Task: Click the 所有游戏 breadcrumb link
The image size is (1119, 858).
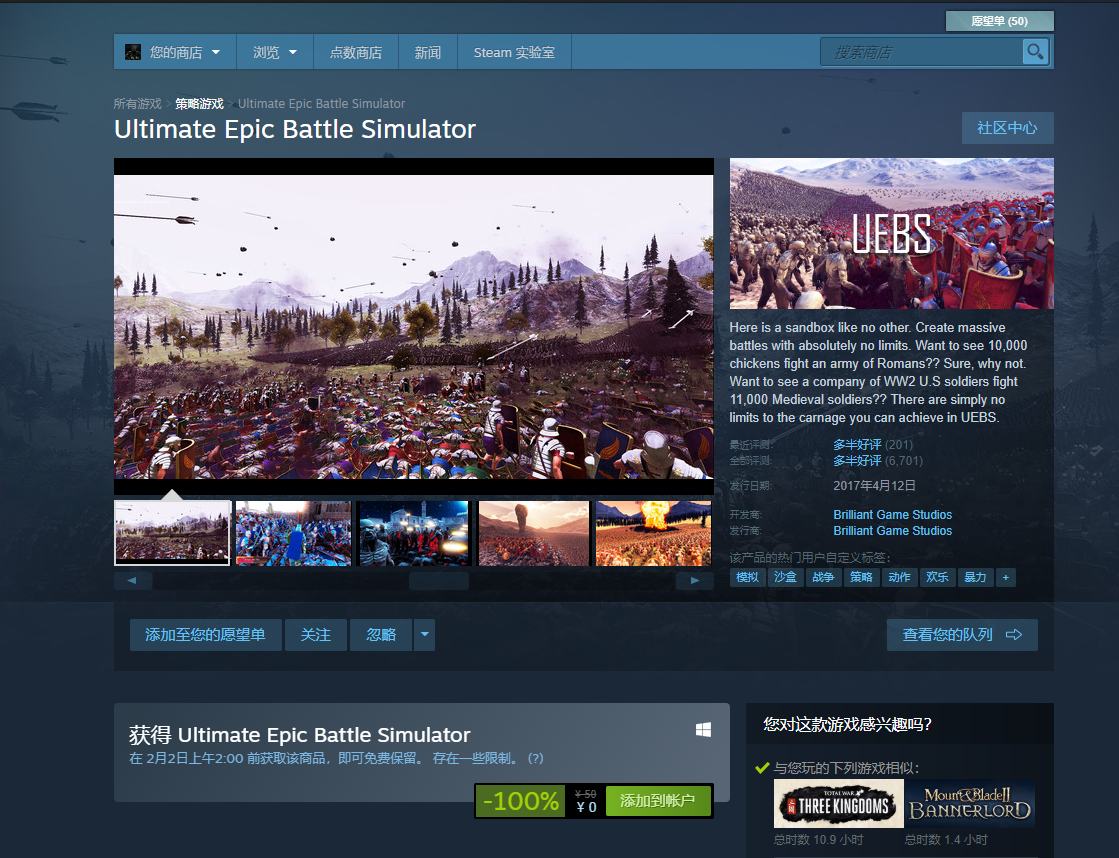Action: point(138,104)
